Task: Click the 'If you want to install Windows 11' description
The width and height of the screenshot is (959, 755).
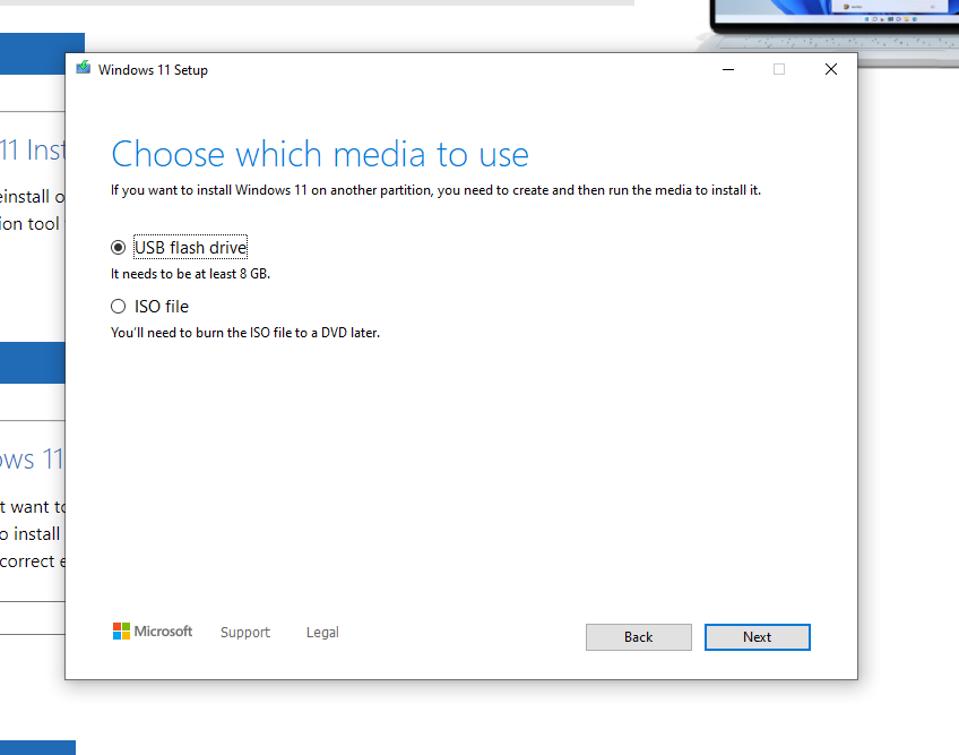Action: [435, 190]
